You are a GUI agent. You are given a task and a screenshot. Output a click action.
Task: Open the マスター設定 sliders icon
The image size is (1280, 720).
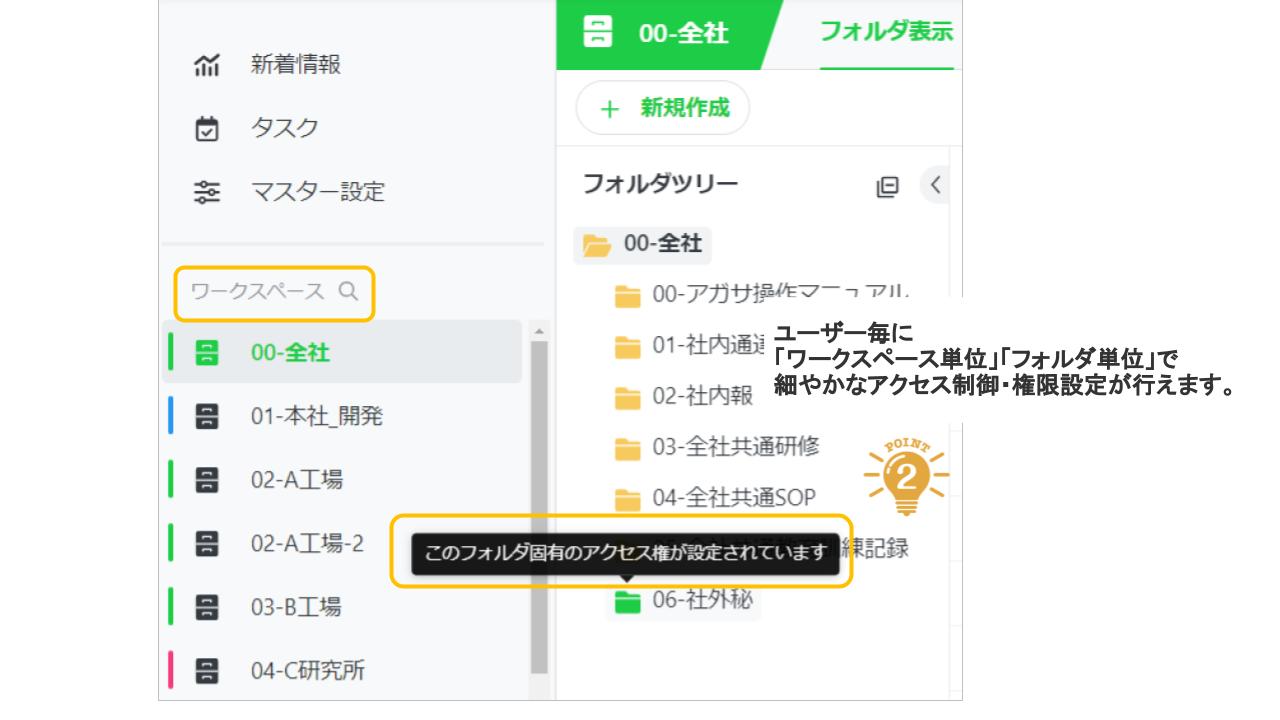click(207, 192)
